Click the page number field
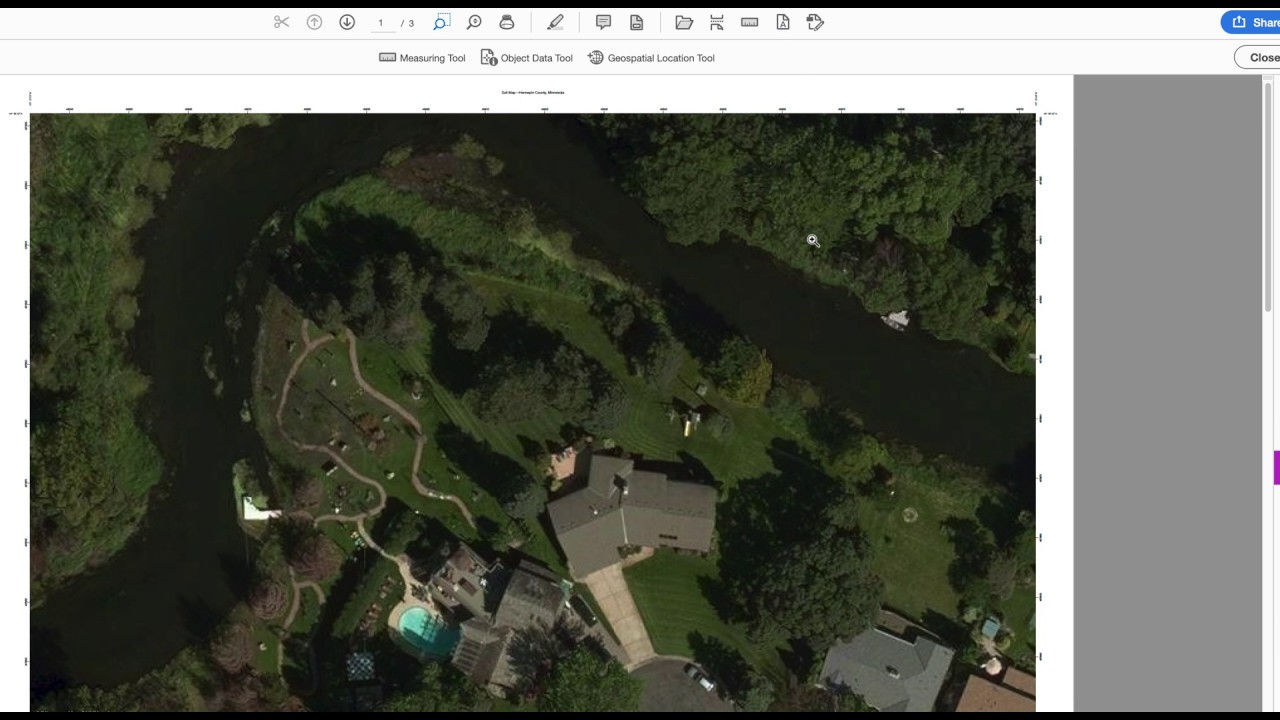 [380, 23]
